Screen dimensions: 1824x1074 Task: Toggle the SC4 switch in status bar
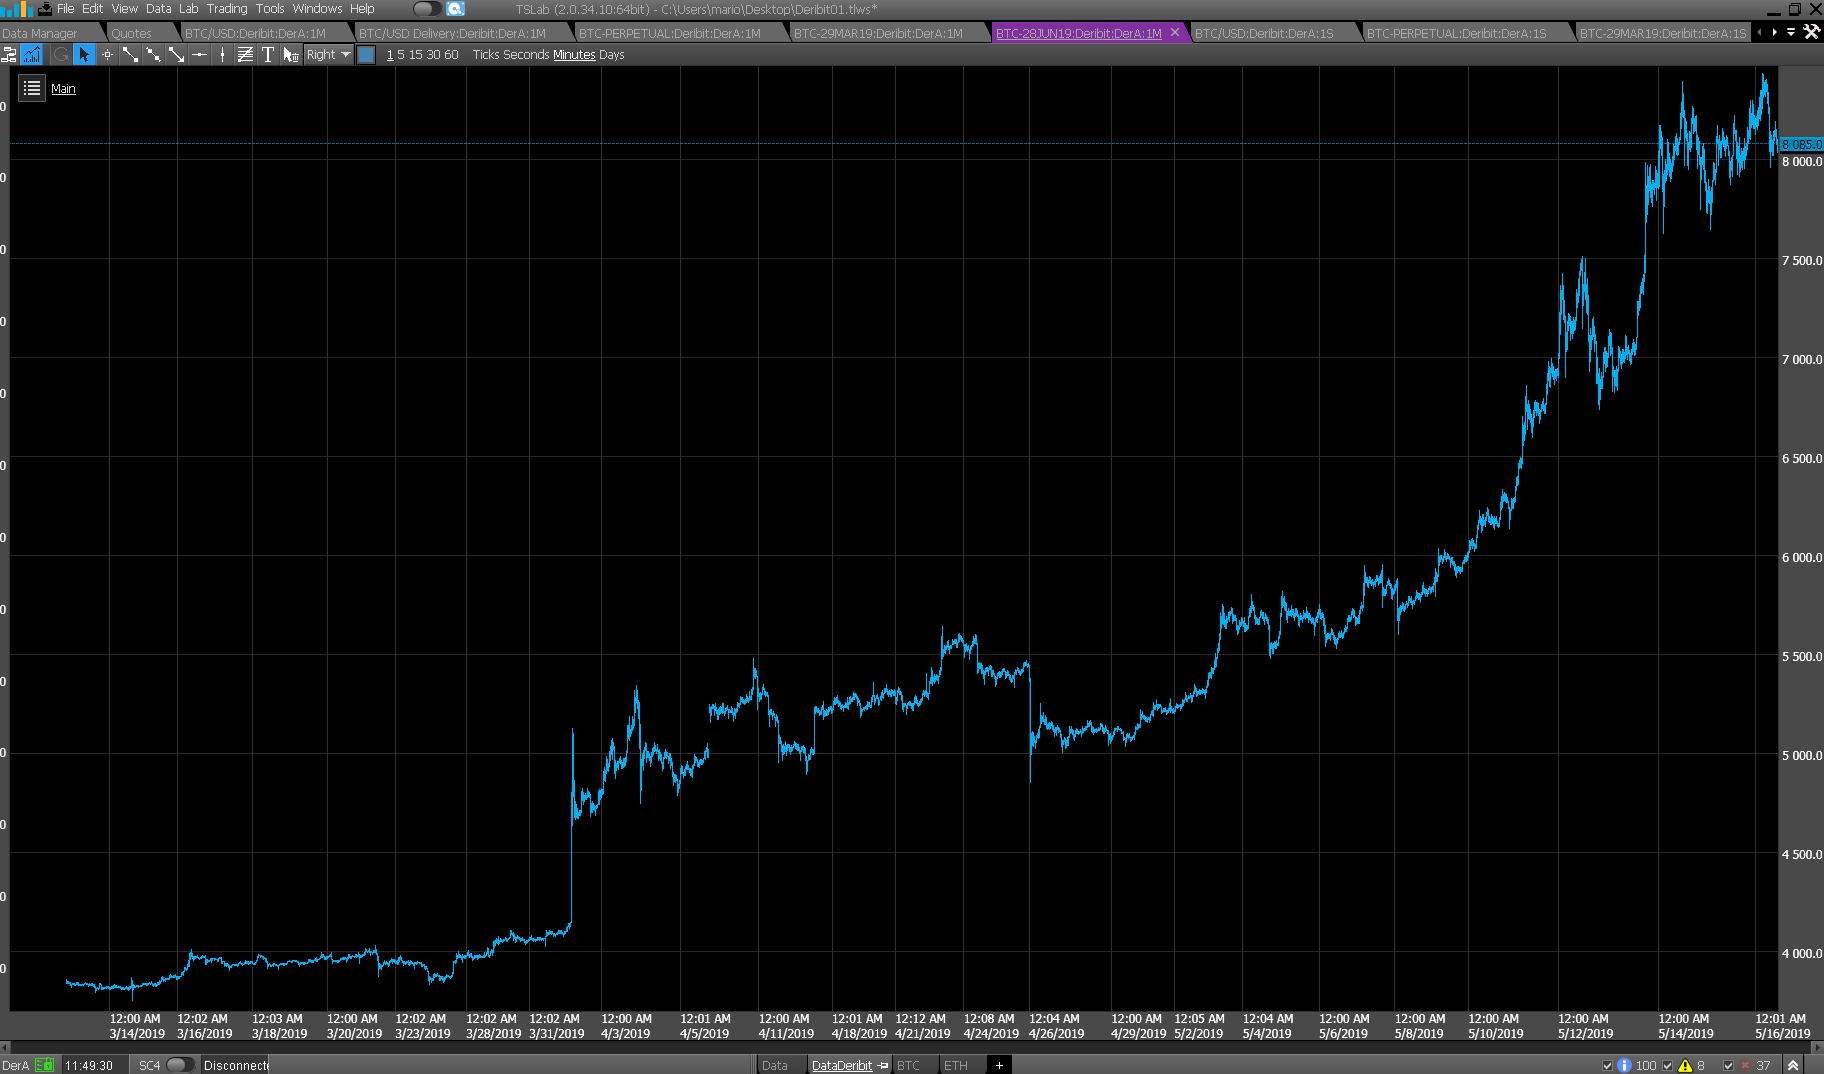pyautogui.click(x=180, y=1065)
